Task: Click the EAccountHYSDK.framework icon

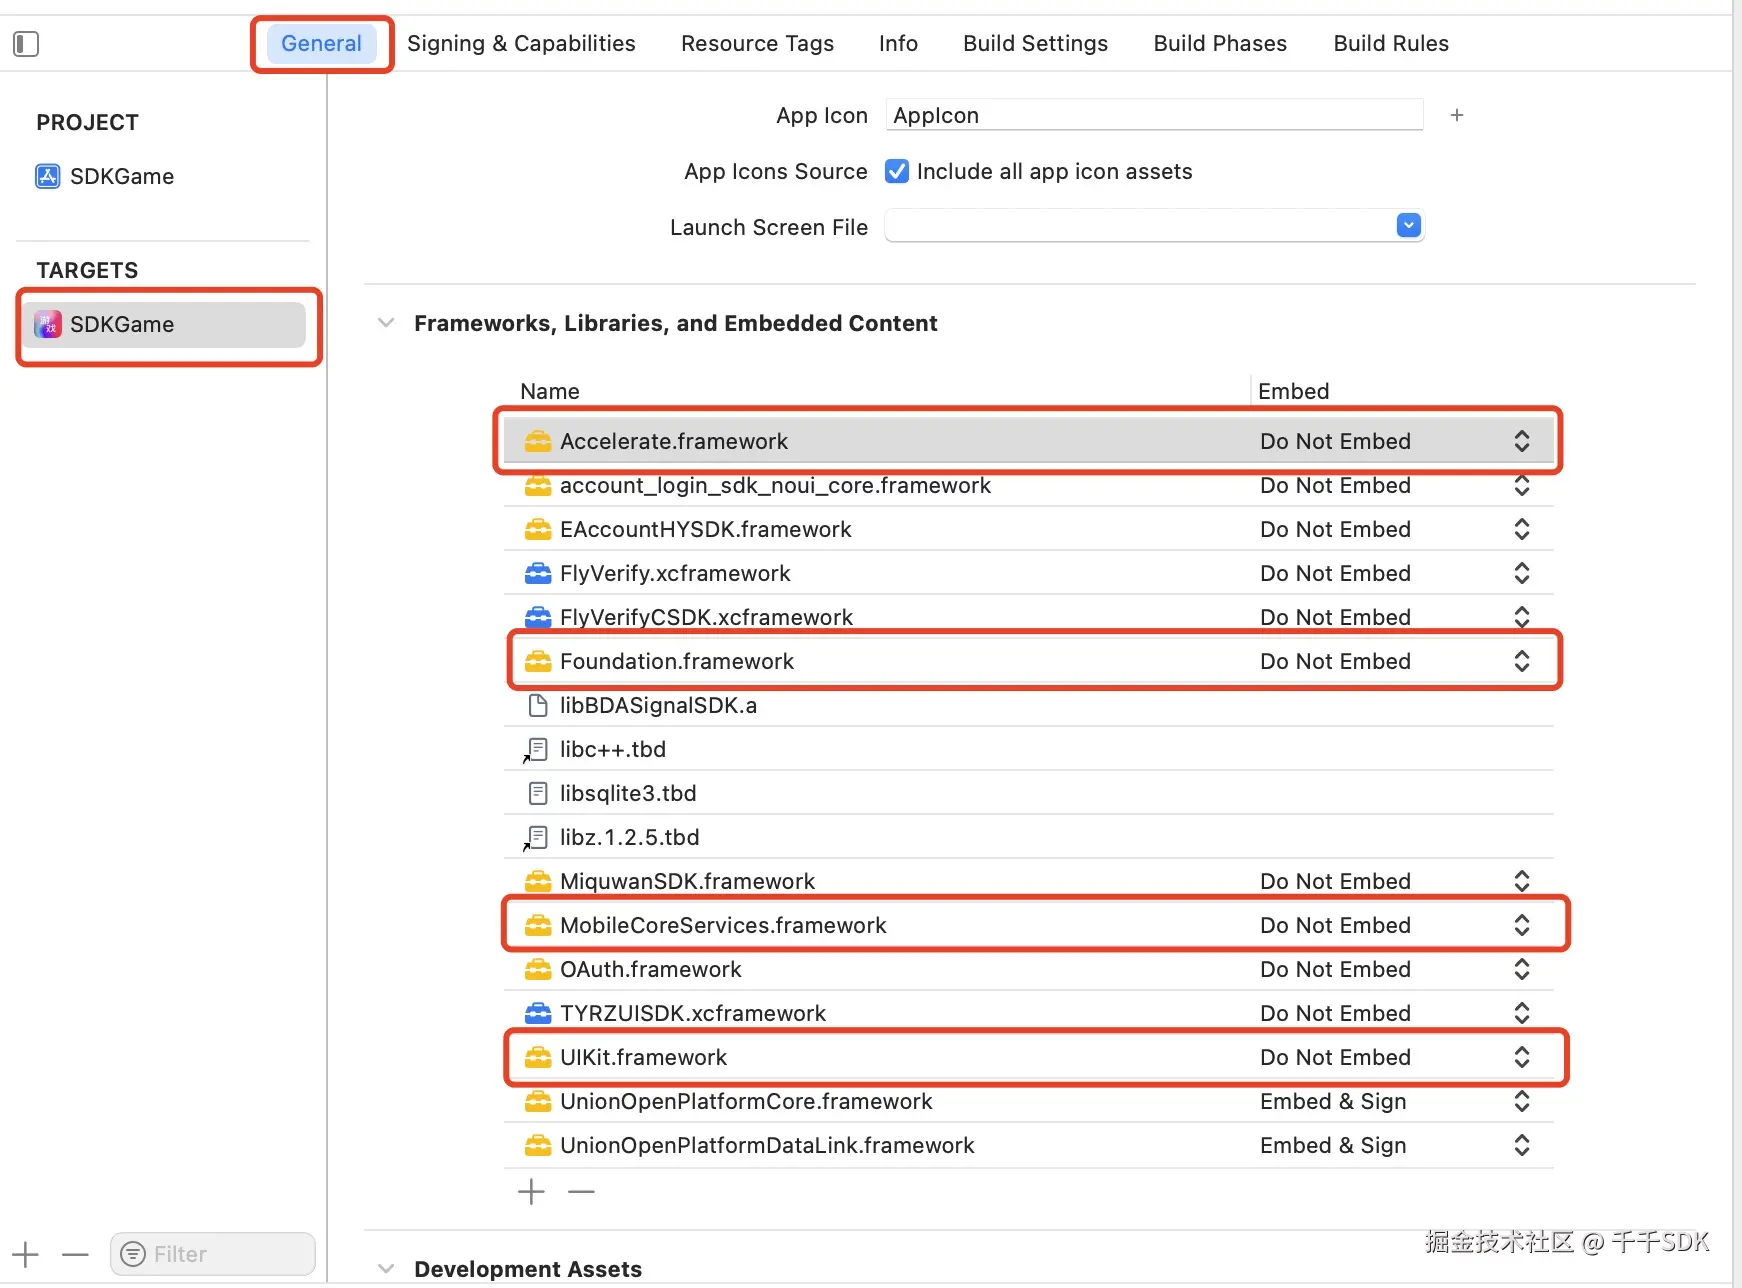Action: click(x=538, y=530)
